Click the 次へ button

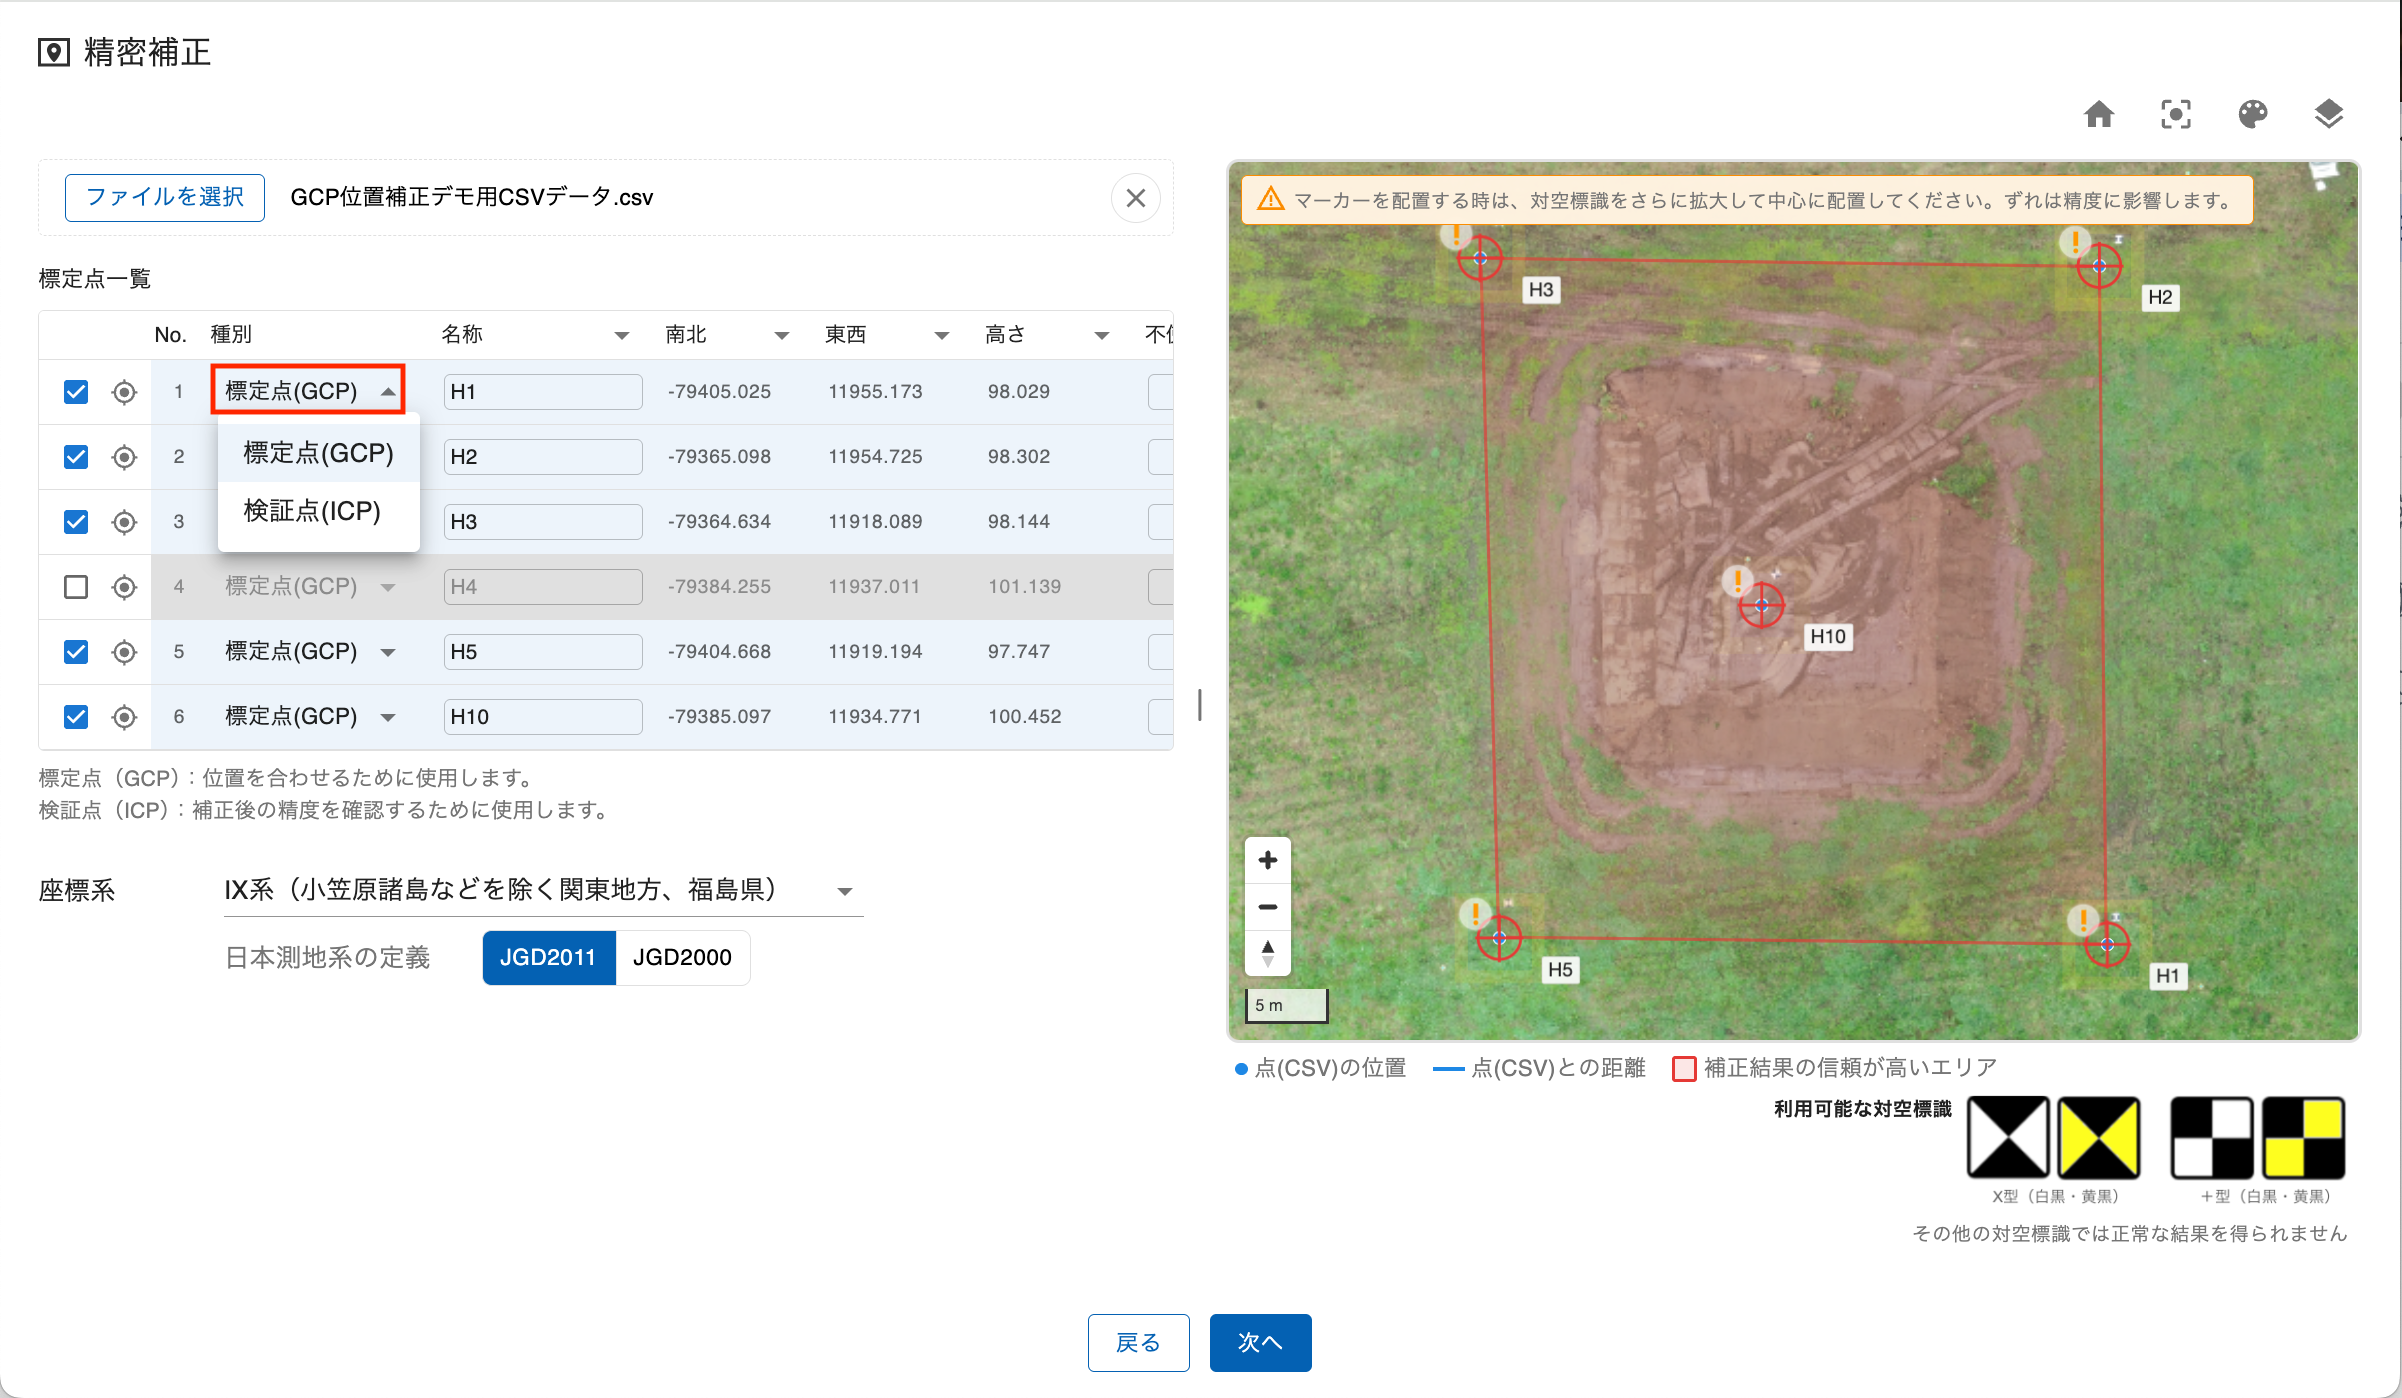click(1259, 1342)
